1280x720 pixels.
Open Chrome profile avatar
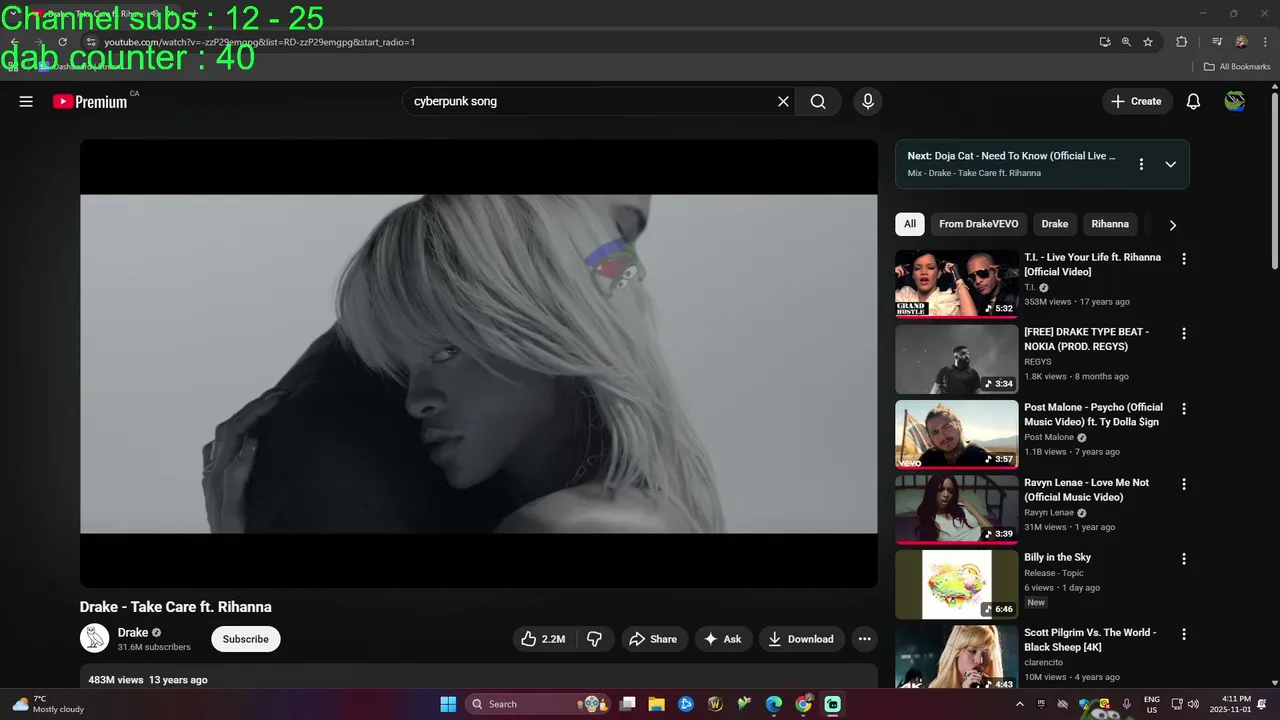(1241, 42)
